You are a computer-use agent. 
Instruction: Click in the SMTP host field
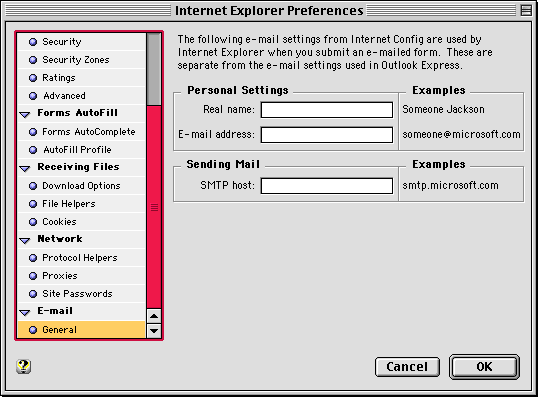pos(327,186)
